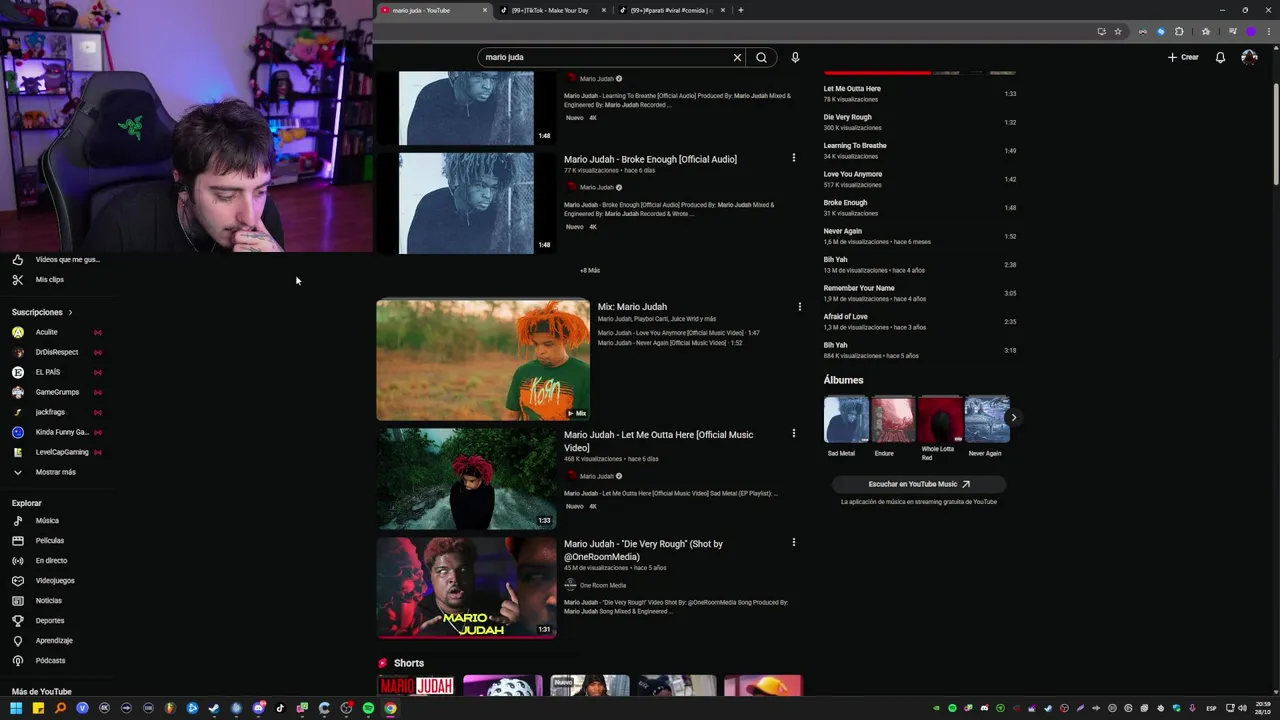The height and width of the screenshot is (720, 1280).
Task: Clear the search box with the X icon
Action: (x=737, y=57)
